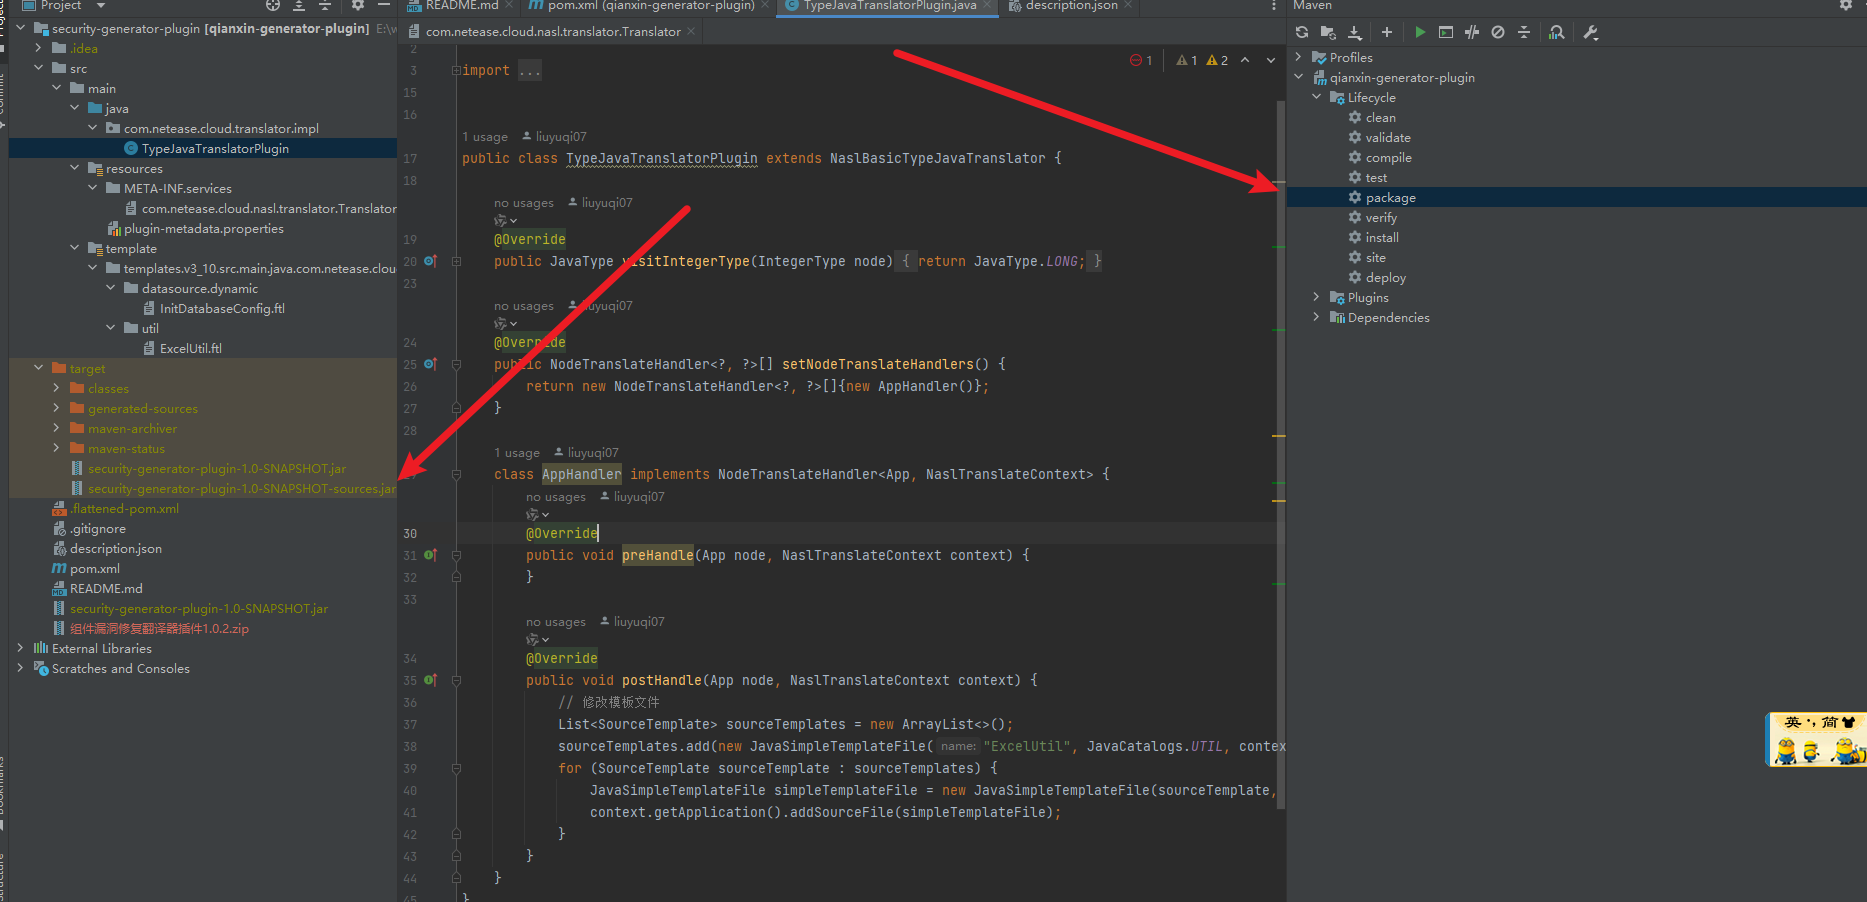Click override gutter icon on line 25

(430, 364)
